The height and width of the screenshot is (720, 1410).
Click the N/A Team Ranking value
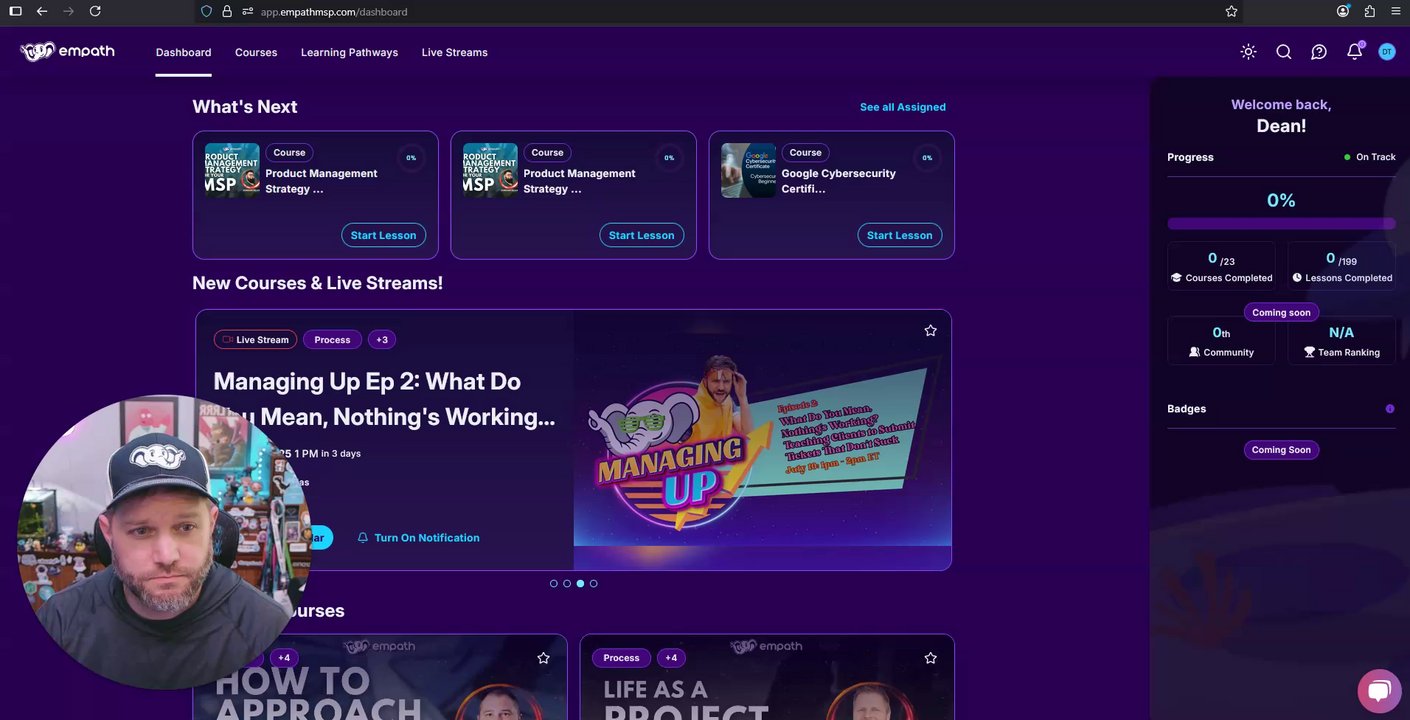click(x=1341, y=333)
